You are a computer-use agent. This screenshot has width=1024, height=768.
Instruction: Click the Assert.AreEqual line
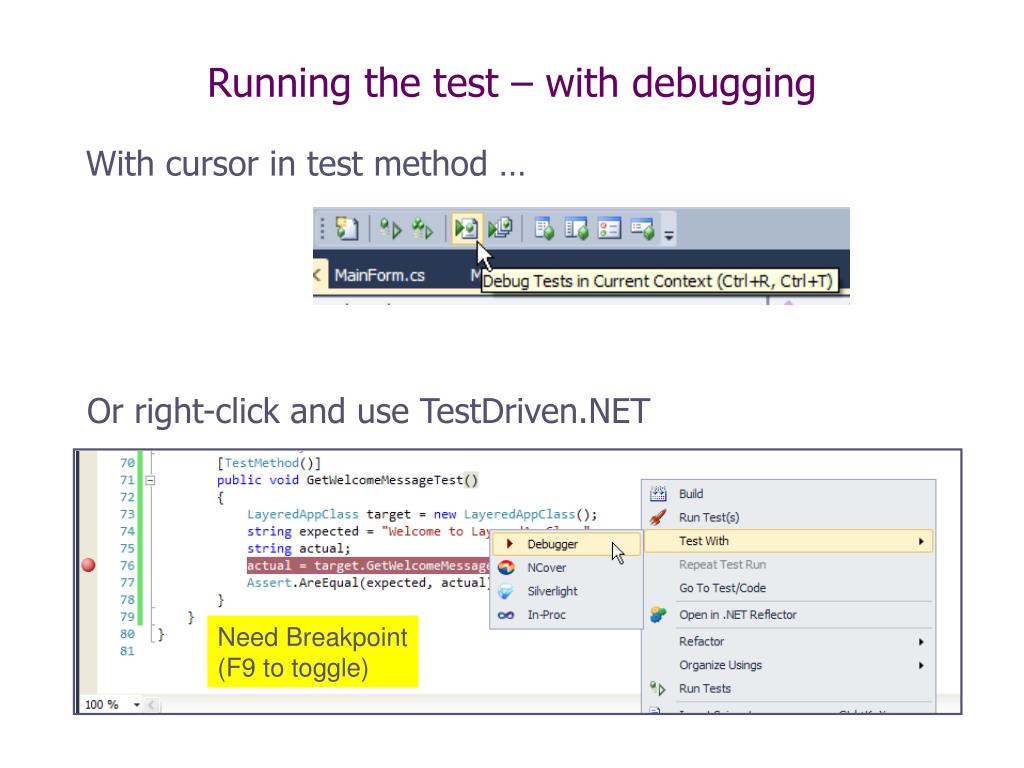point(368,583)
